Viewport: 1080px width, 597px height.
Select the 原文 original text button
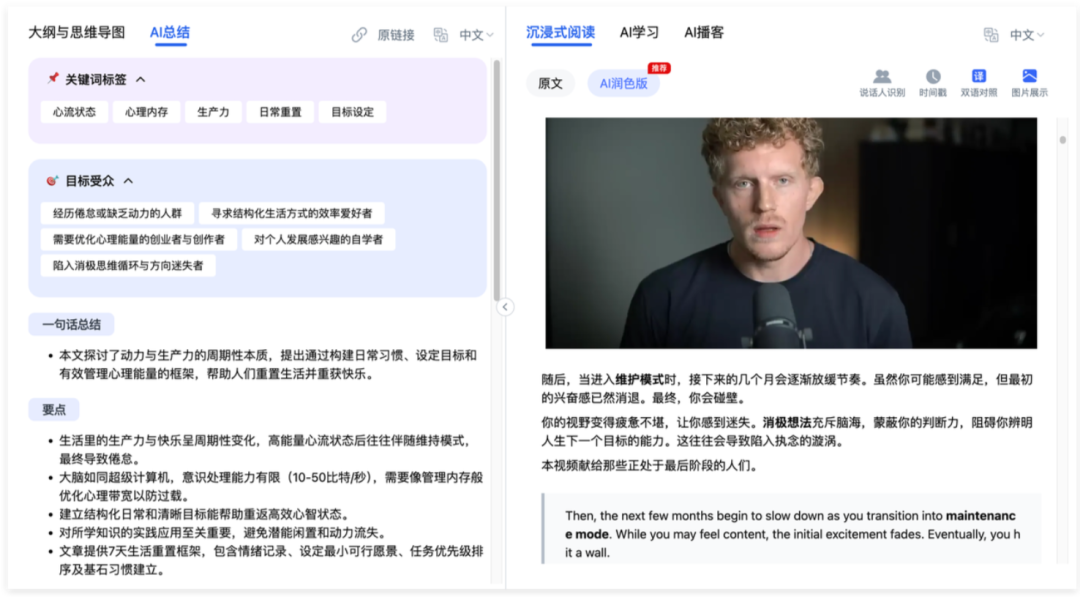(550, 83)
